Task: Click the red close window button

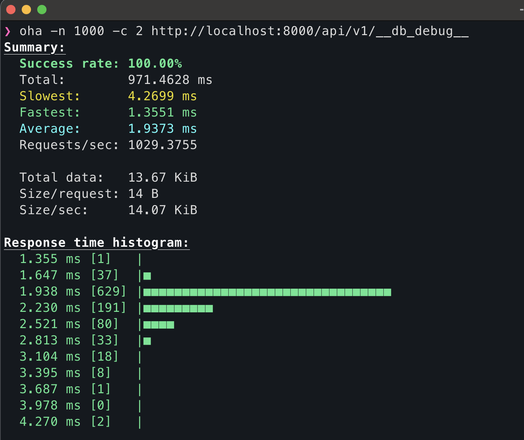Action: 11,9
